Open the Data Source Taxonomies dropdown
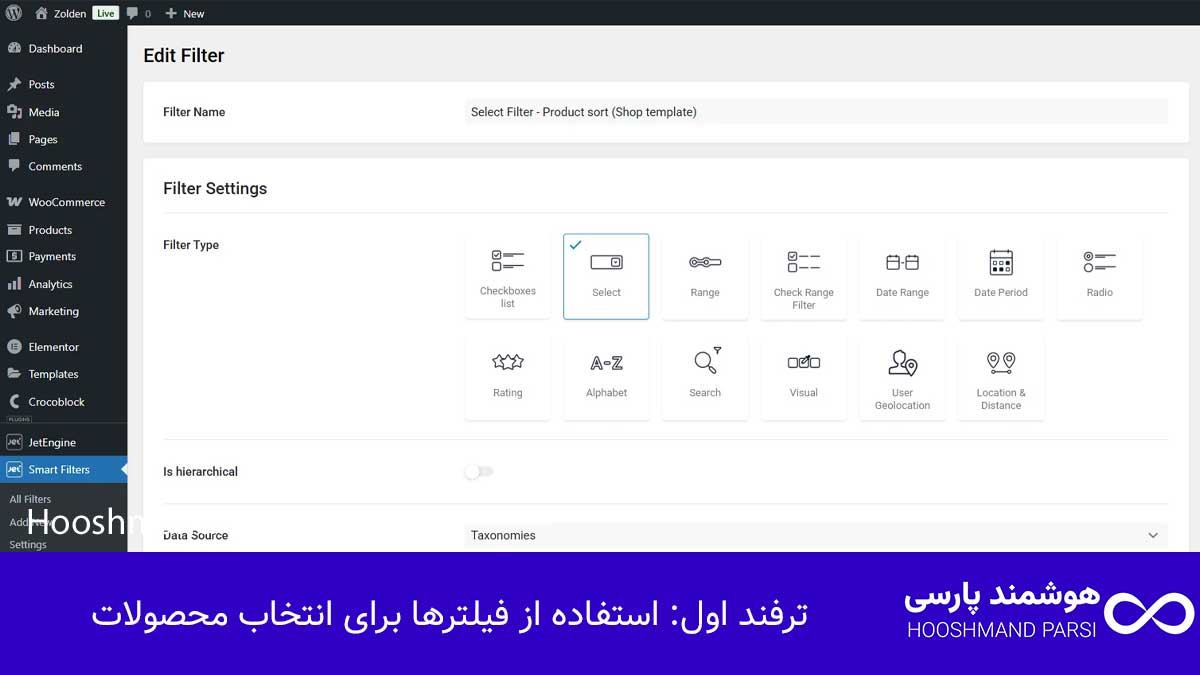The width and height of the screenshot is (1200, 675). click(815, 535)
